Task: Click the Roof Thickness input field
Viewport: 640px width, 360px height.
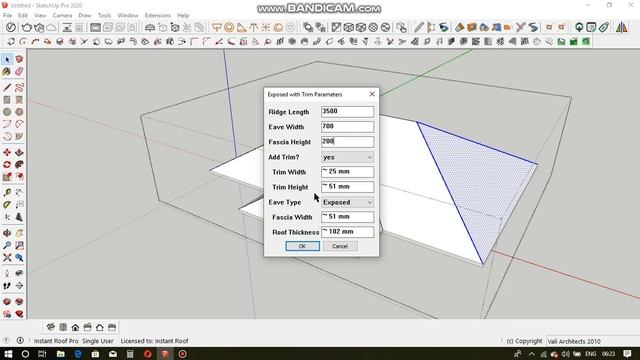Action: [x=347, y=232]
